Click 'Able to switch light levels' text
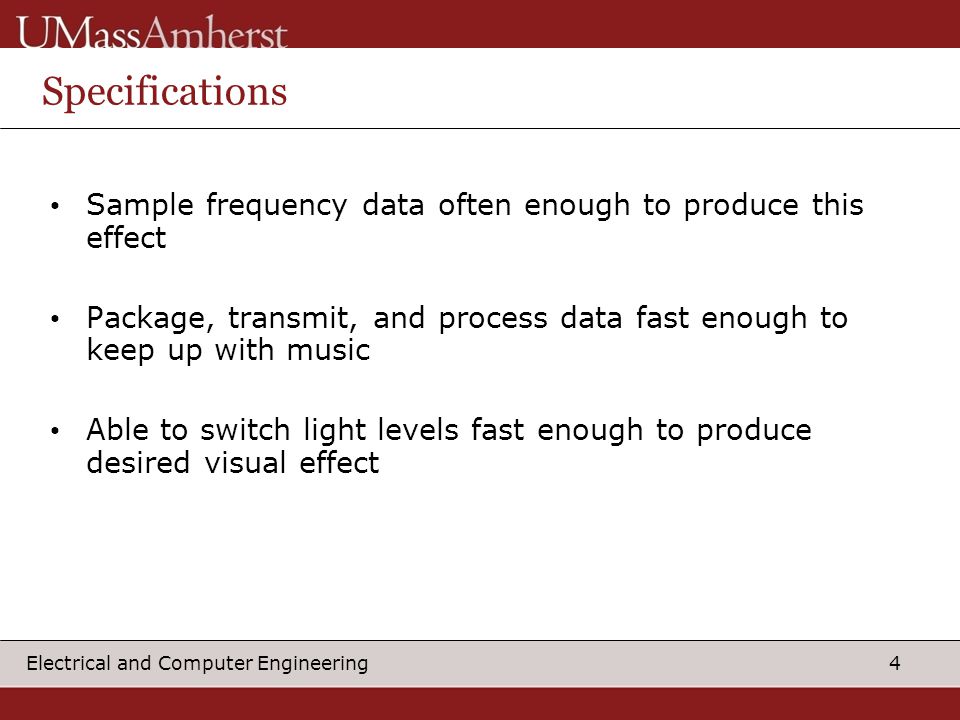 tap(272, 430)
